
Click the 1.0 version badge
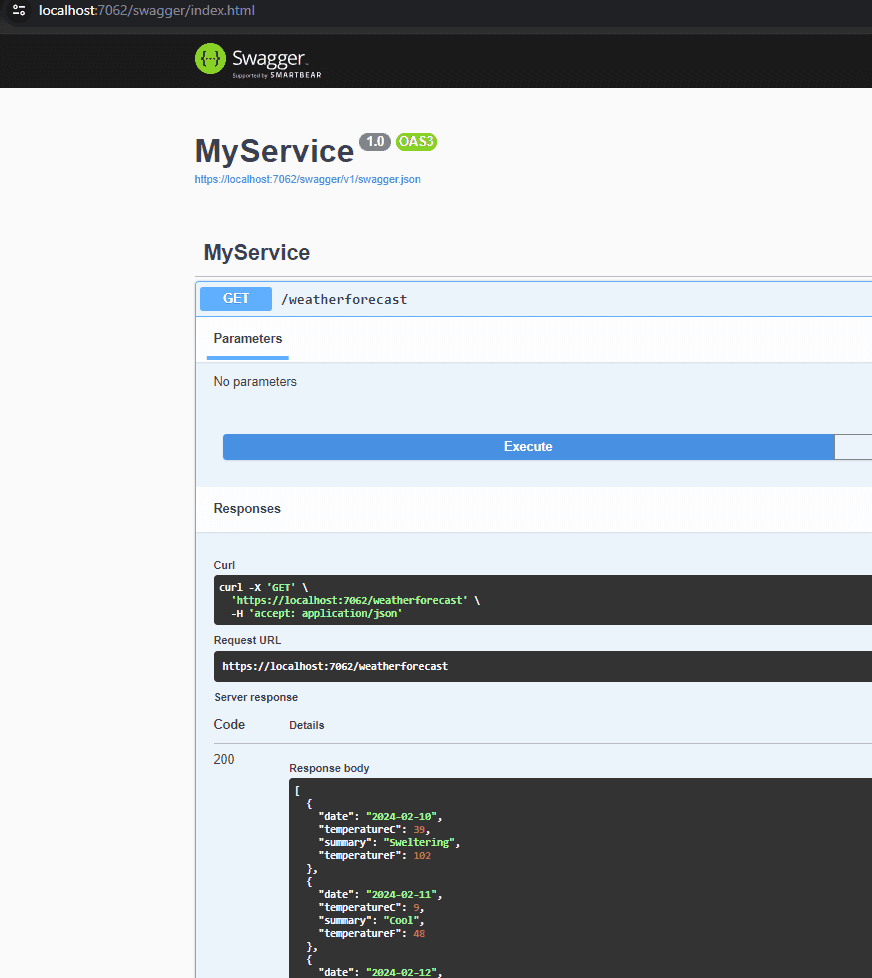click(375, 142)
